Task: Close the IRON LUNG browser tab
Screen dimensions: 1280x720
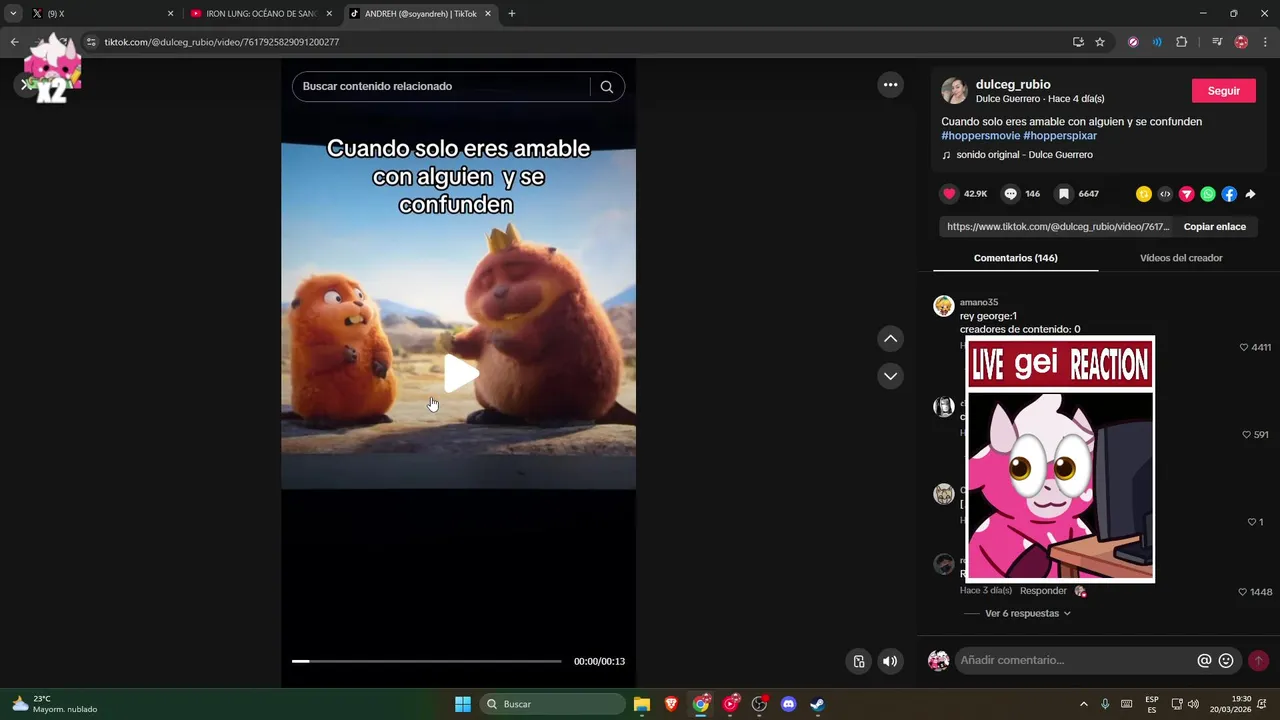Action: (x=329, y=14)
